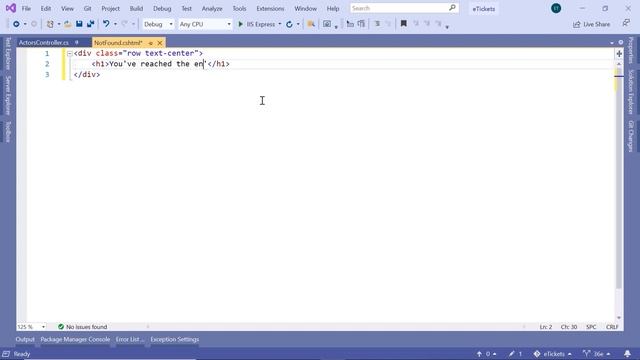Viewport: 640px width, 360px height.
Task: Open tab settings gear icon
Action: click(621, 42)
